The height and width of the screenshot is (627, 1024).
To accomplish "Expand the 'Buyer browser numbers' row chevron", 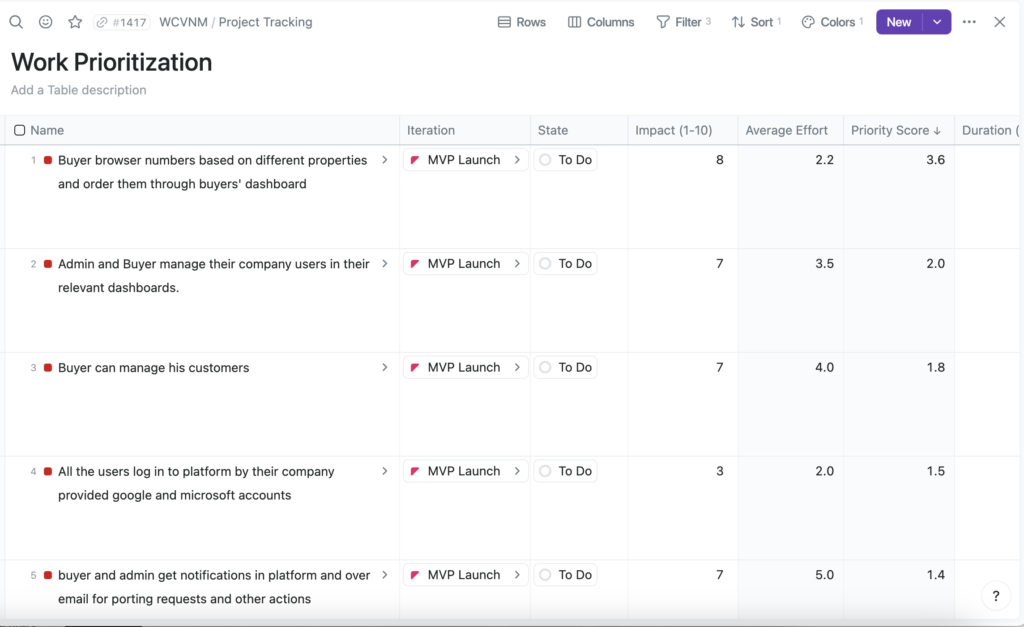I will [385, 160].
